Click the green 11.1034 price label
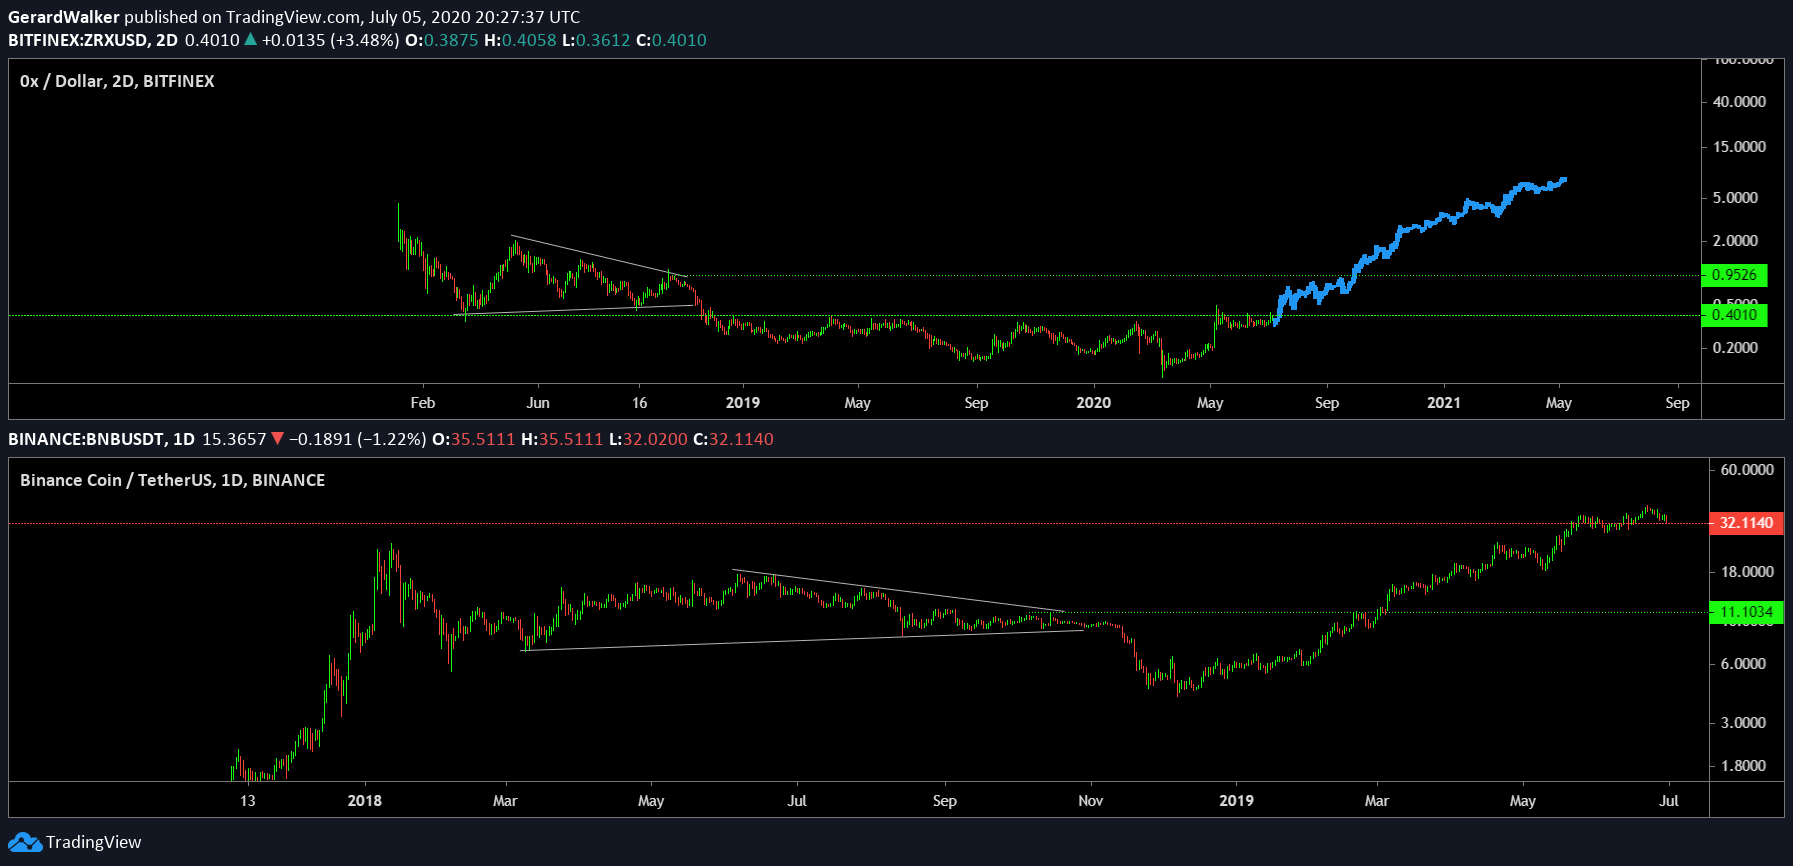Viewport: 1793px width, 866px height. click(x=1746, y=612)
